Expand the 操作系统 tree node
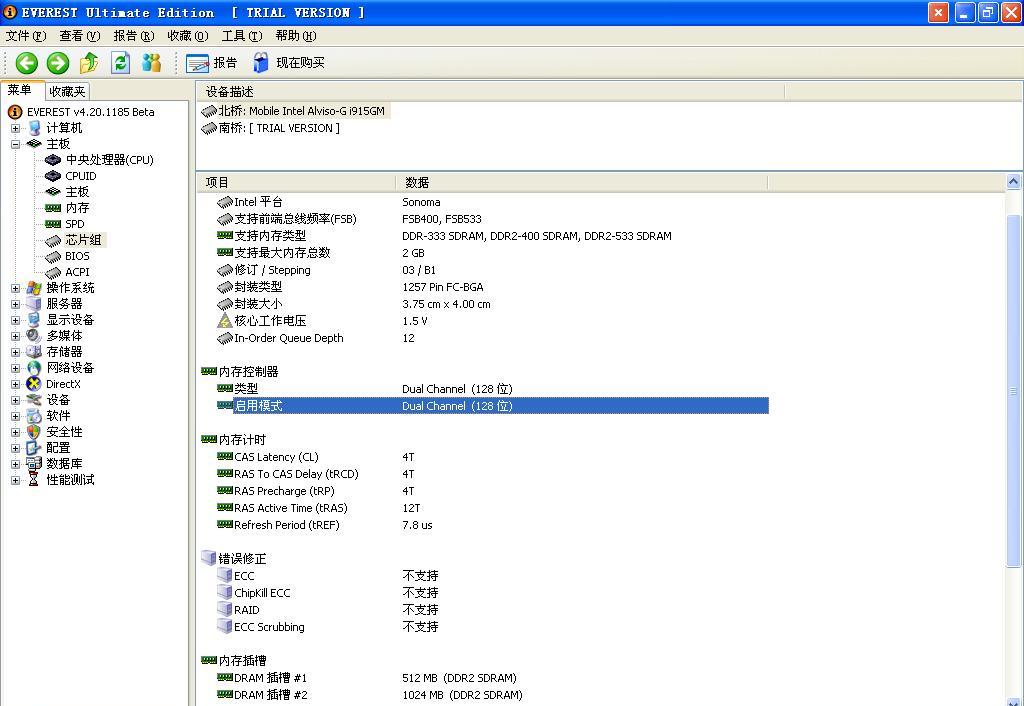1024x706 pixels. [16, 288]
